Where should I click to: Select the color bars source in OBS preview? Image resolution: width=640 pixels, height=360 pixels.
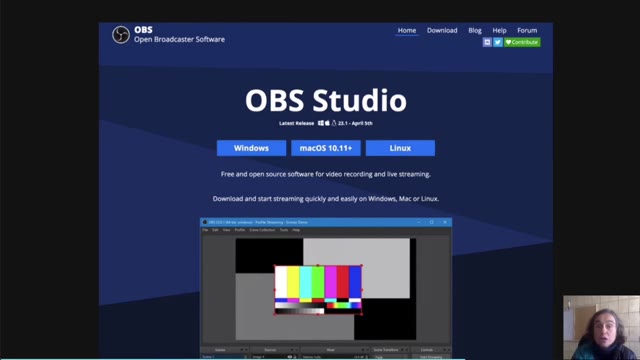[x=318, y=290]
